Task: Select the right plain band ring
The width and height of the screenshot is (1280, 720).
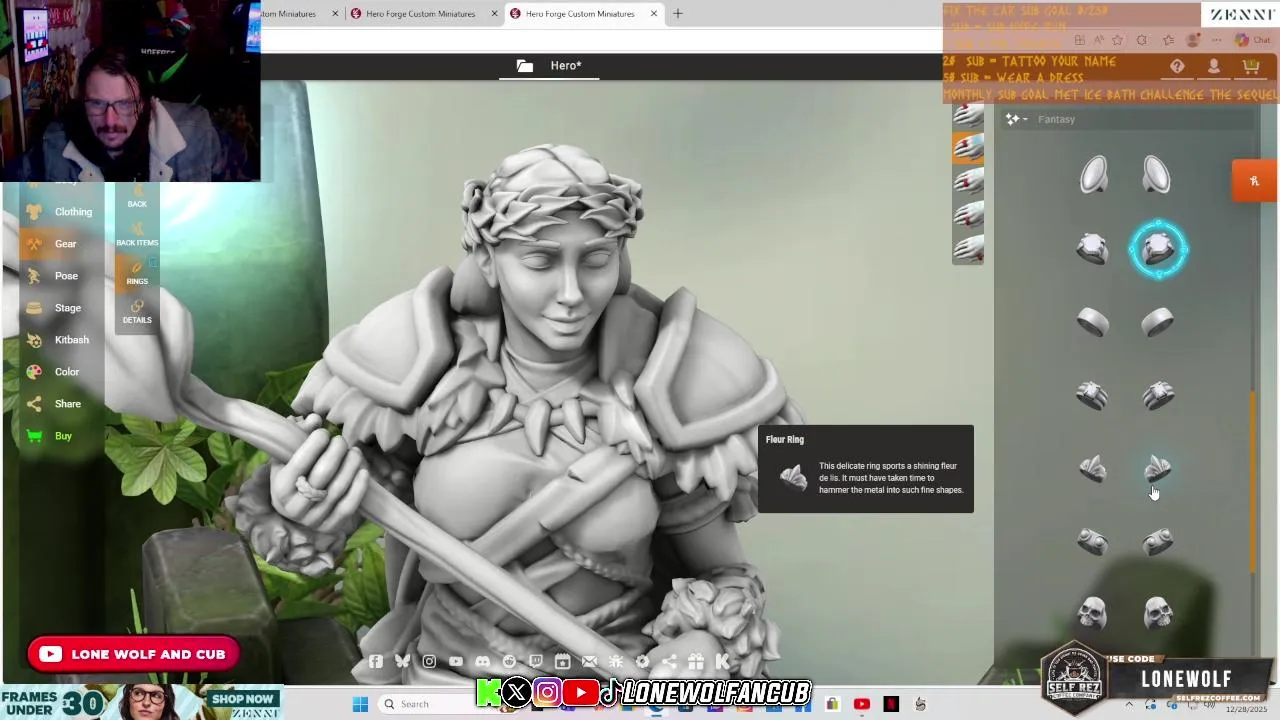Action: pos(1157,322)
